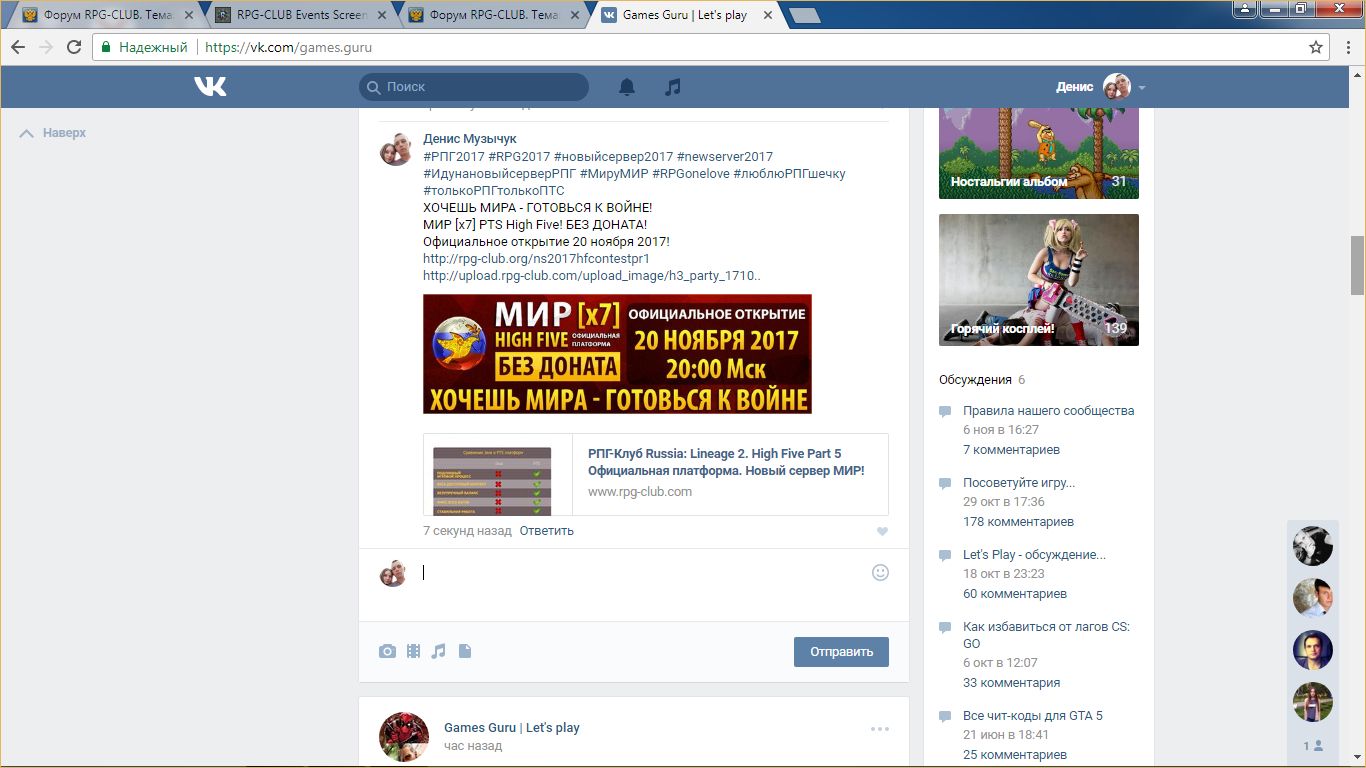Viewport: 1366px width, 768px height.
Task: Open the Горячий косплей album
Action: click(1039, 280)
